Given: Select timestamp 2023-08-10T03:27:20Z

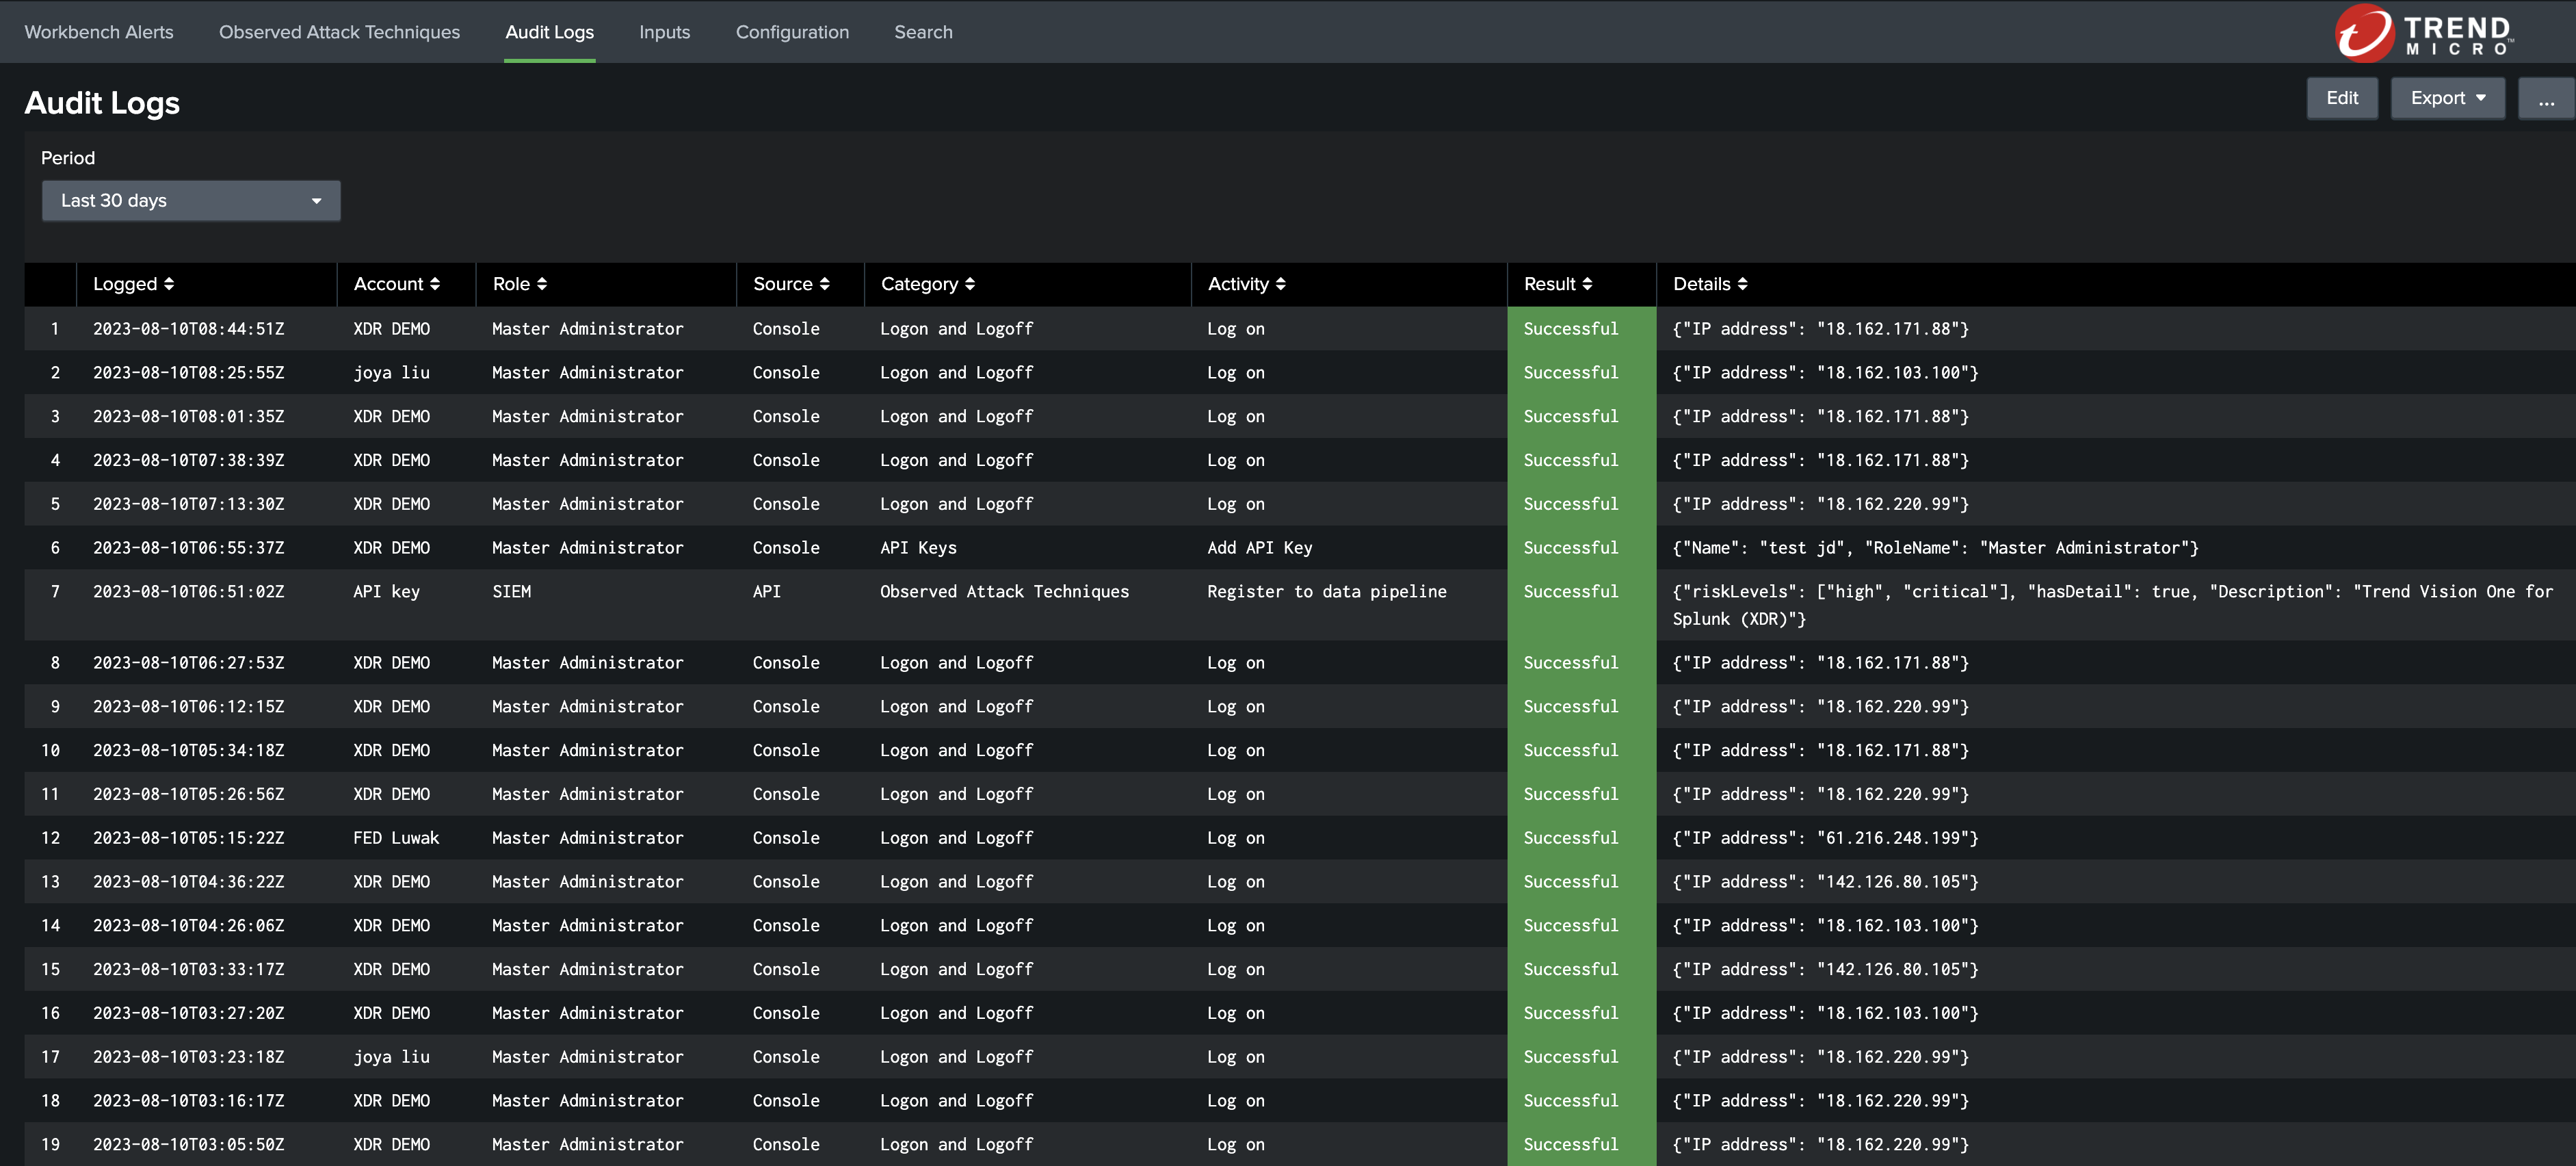Looking at the screenshot, I should pyautogui.click(x=188, y=1014).
